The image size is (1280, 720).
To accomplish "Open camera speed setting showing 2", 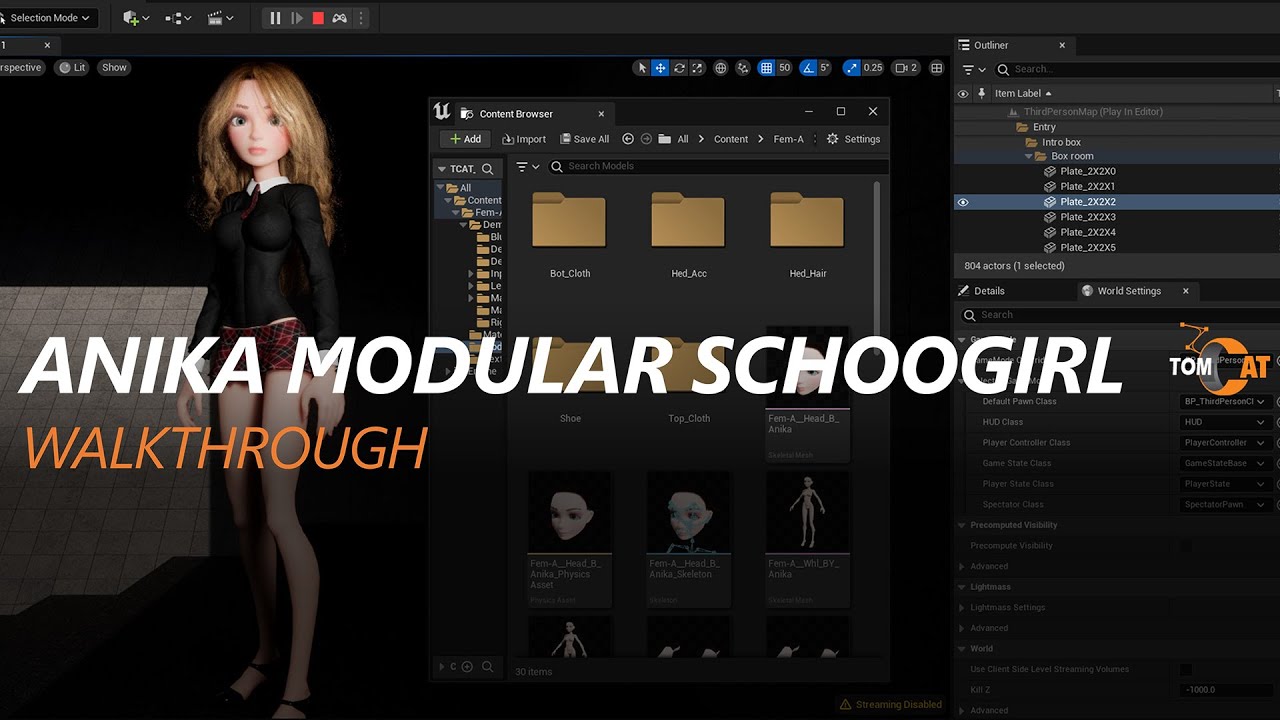I will coord(906,68).
